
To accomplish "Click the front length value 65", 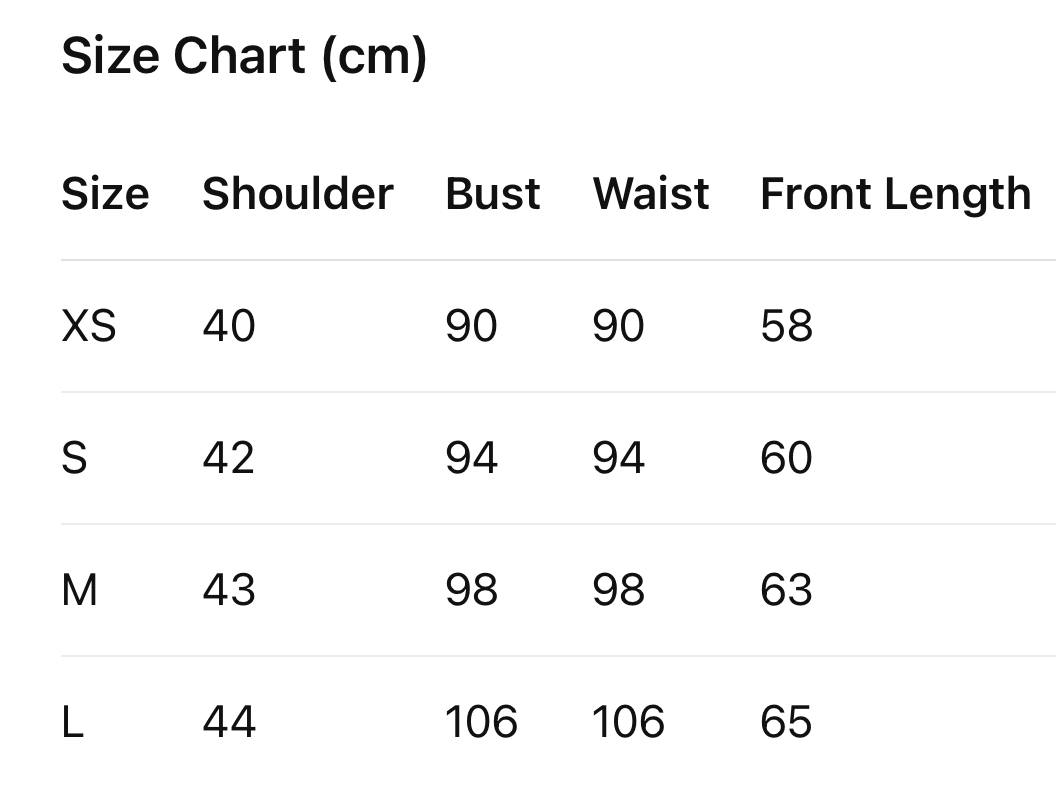I will click(786, 723).
